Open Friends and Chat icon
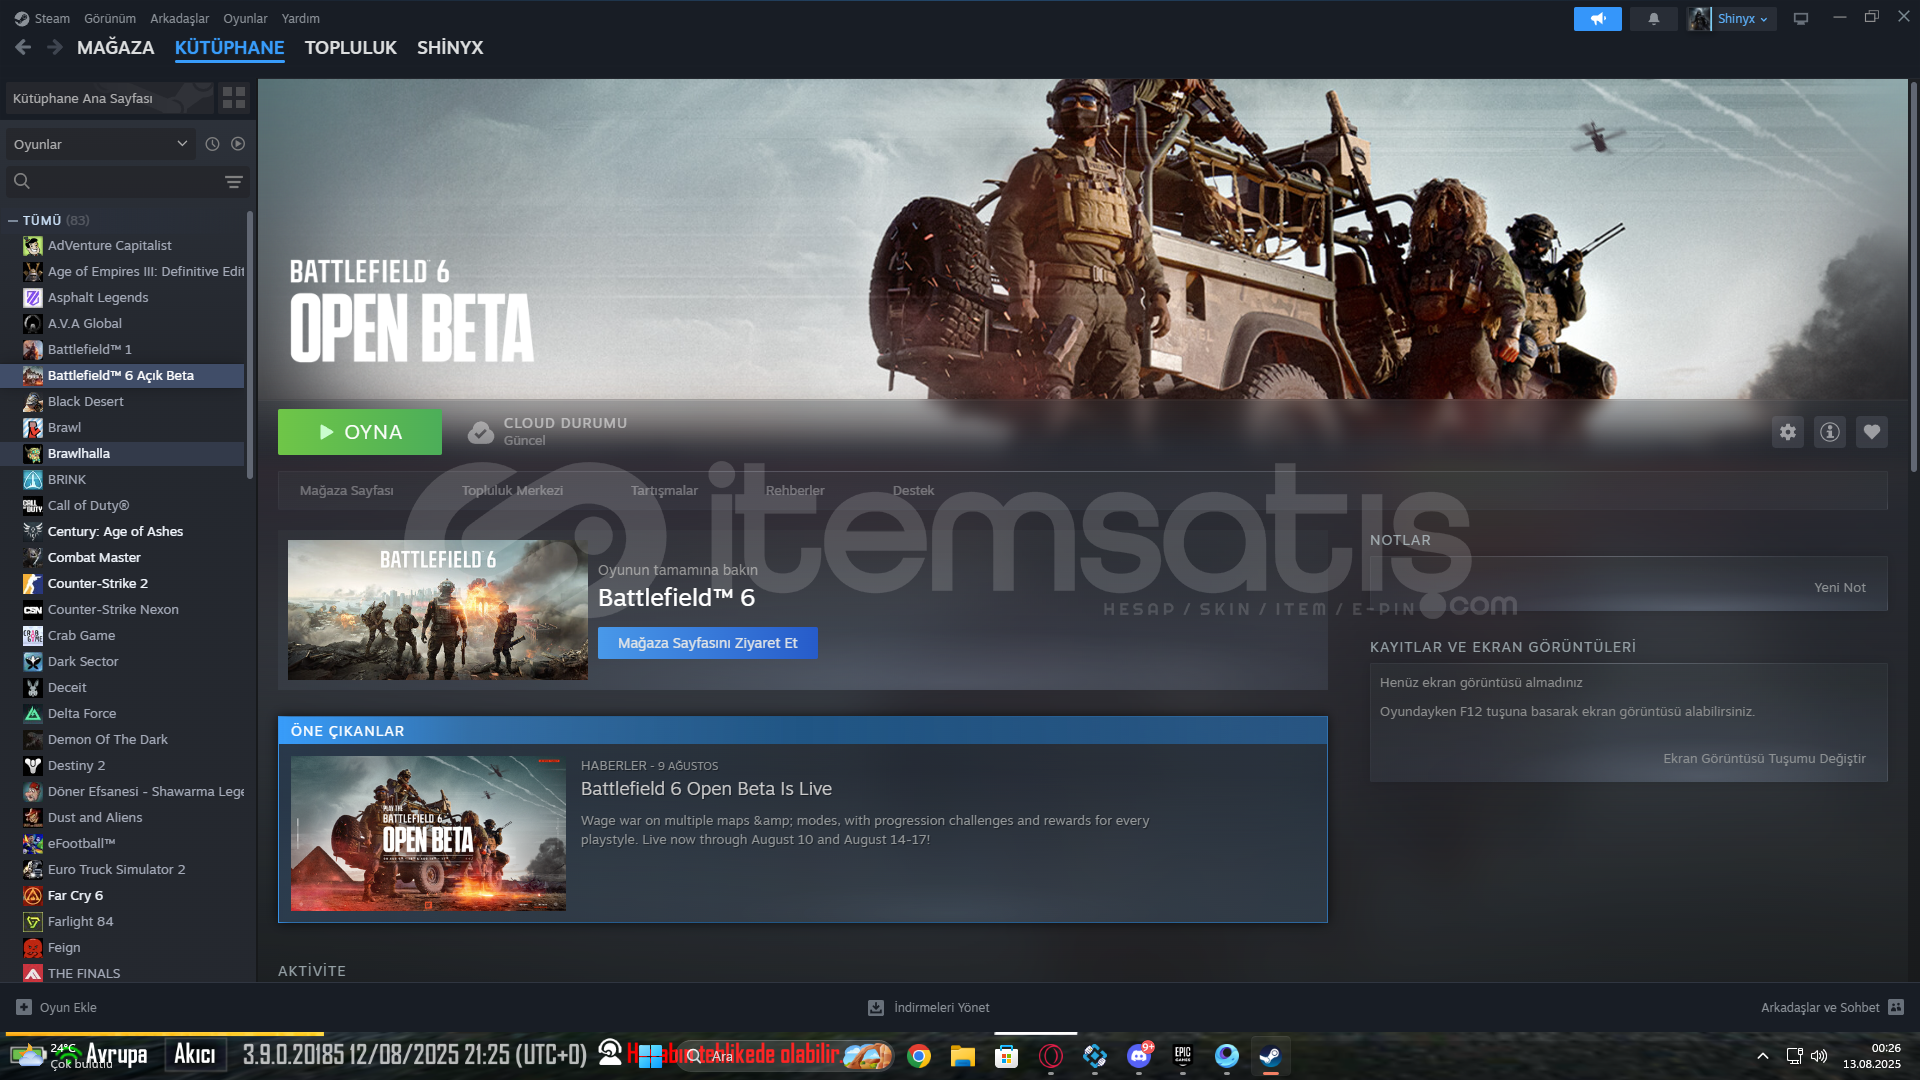1920x1080 pixels. [x=1896, y=1007]
